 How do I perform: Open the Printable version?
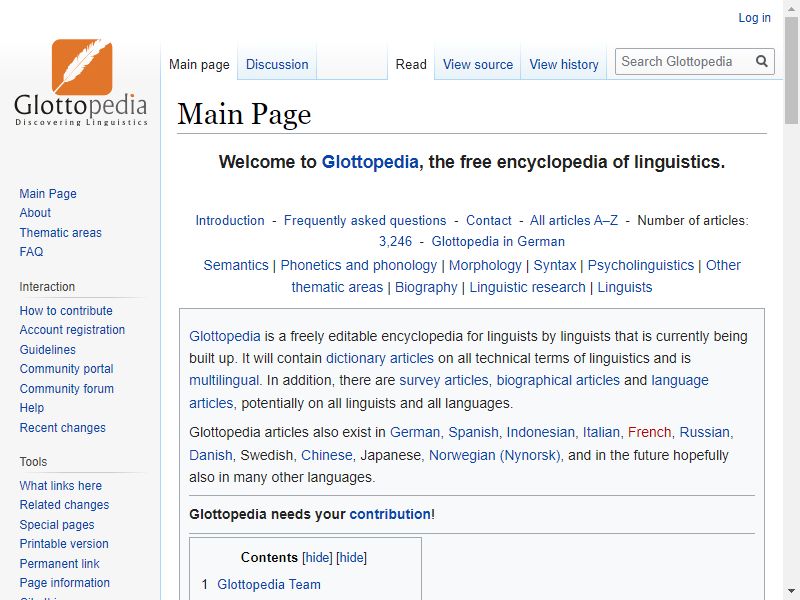click(x=64, y=544)
